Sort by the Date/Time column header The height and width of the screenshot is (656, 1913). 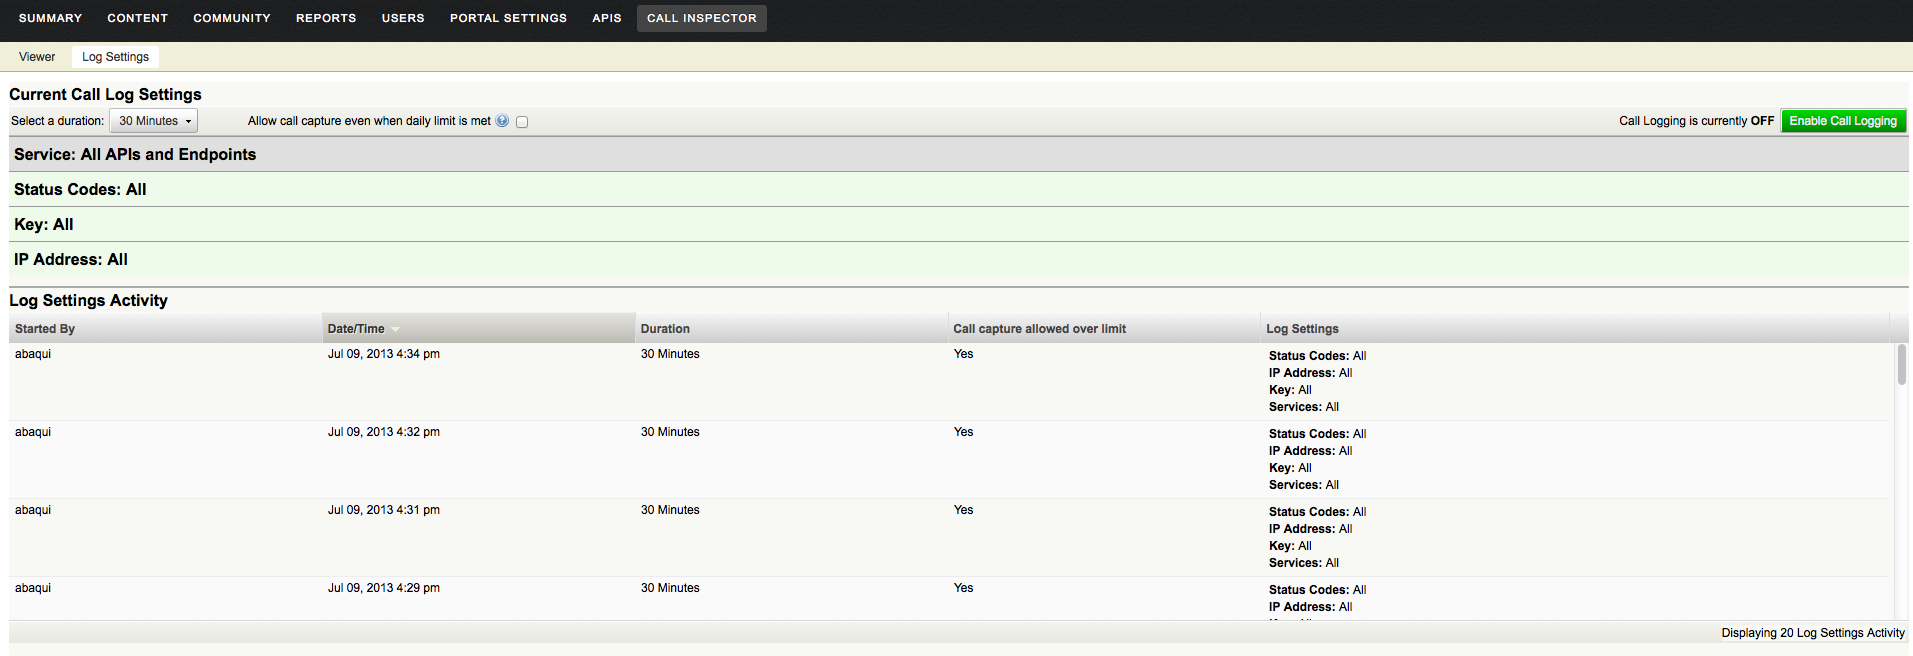click(x=478, y=329)
